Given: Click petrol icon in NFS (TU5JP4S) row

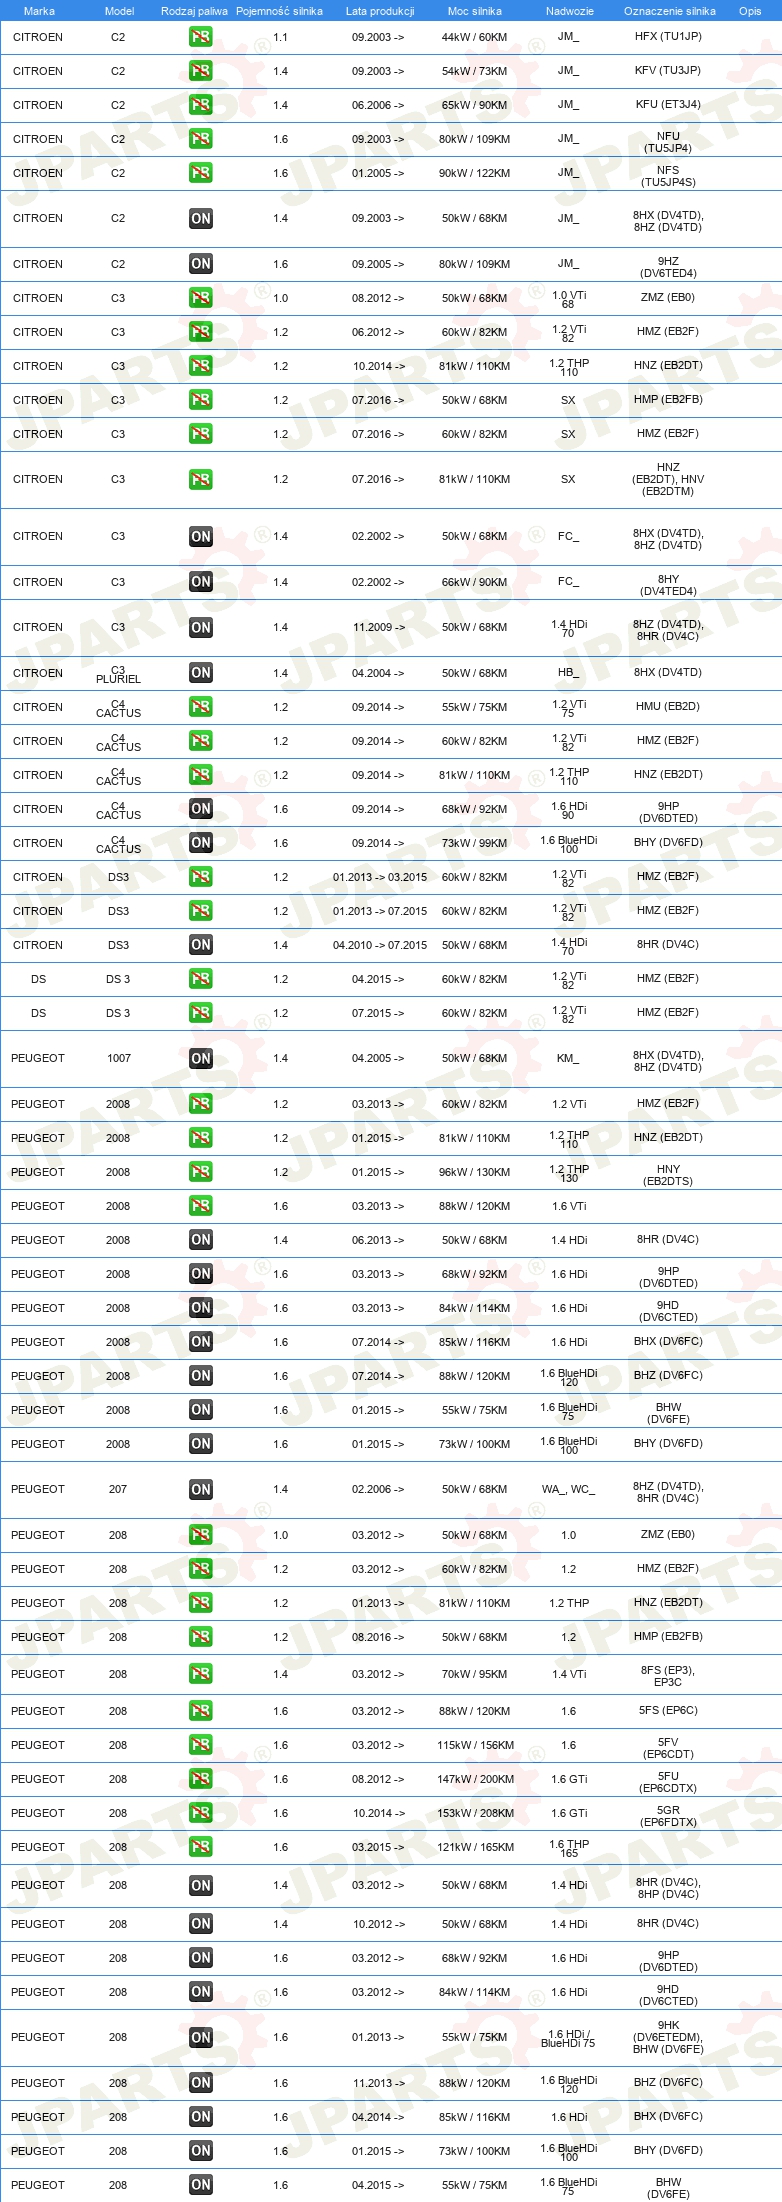Looking at the screenshot, I should point(201,173).
